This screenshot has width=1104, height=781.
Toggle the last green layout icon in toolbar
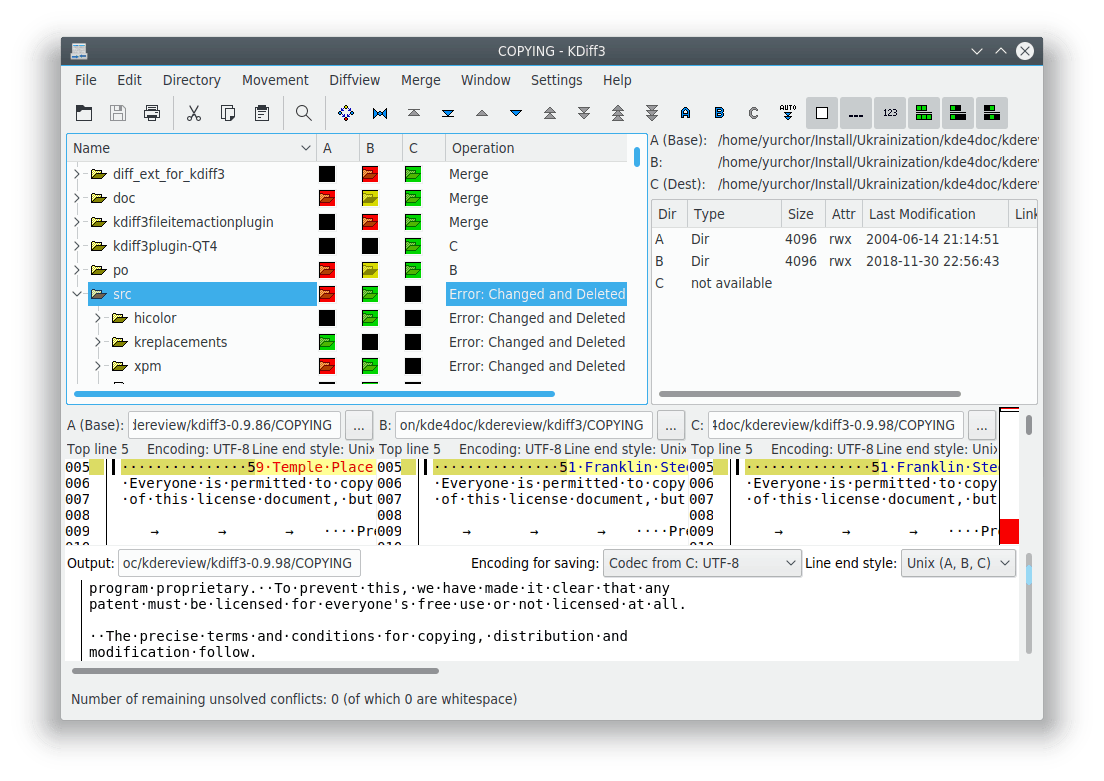click(x=992, y=113)
